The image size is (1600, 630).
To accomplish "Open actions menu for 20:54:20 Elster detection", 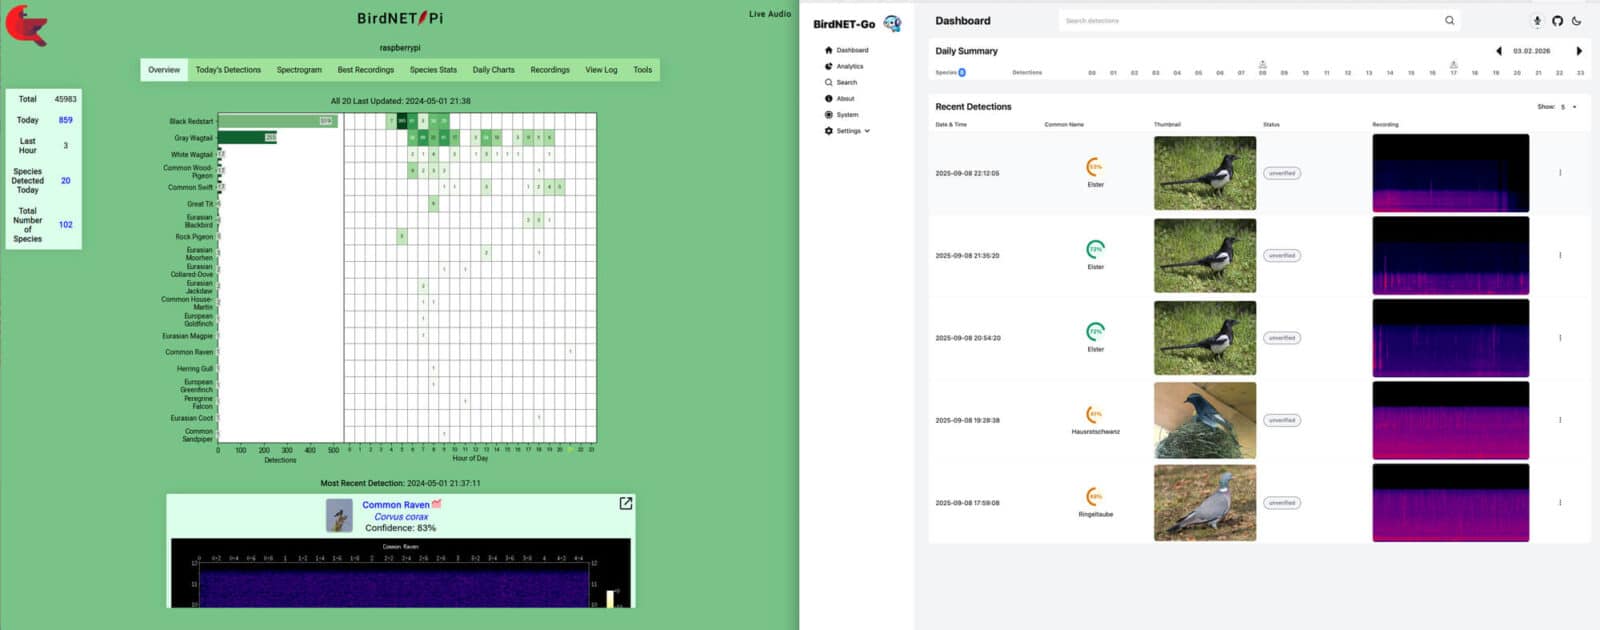I will pos(1560,338).
